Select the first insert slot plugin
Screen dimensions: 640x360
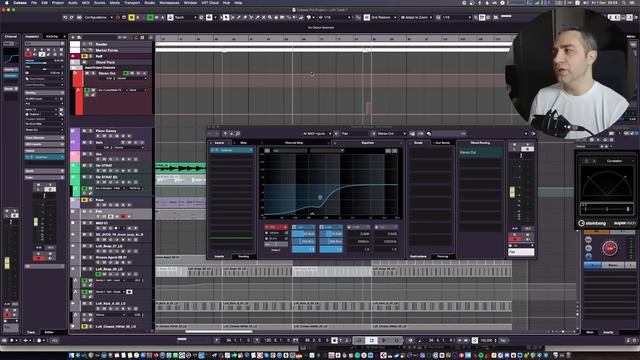[231, 150]
